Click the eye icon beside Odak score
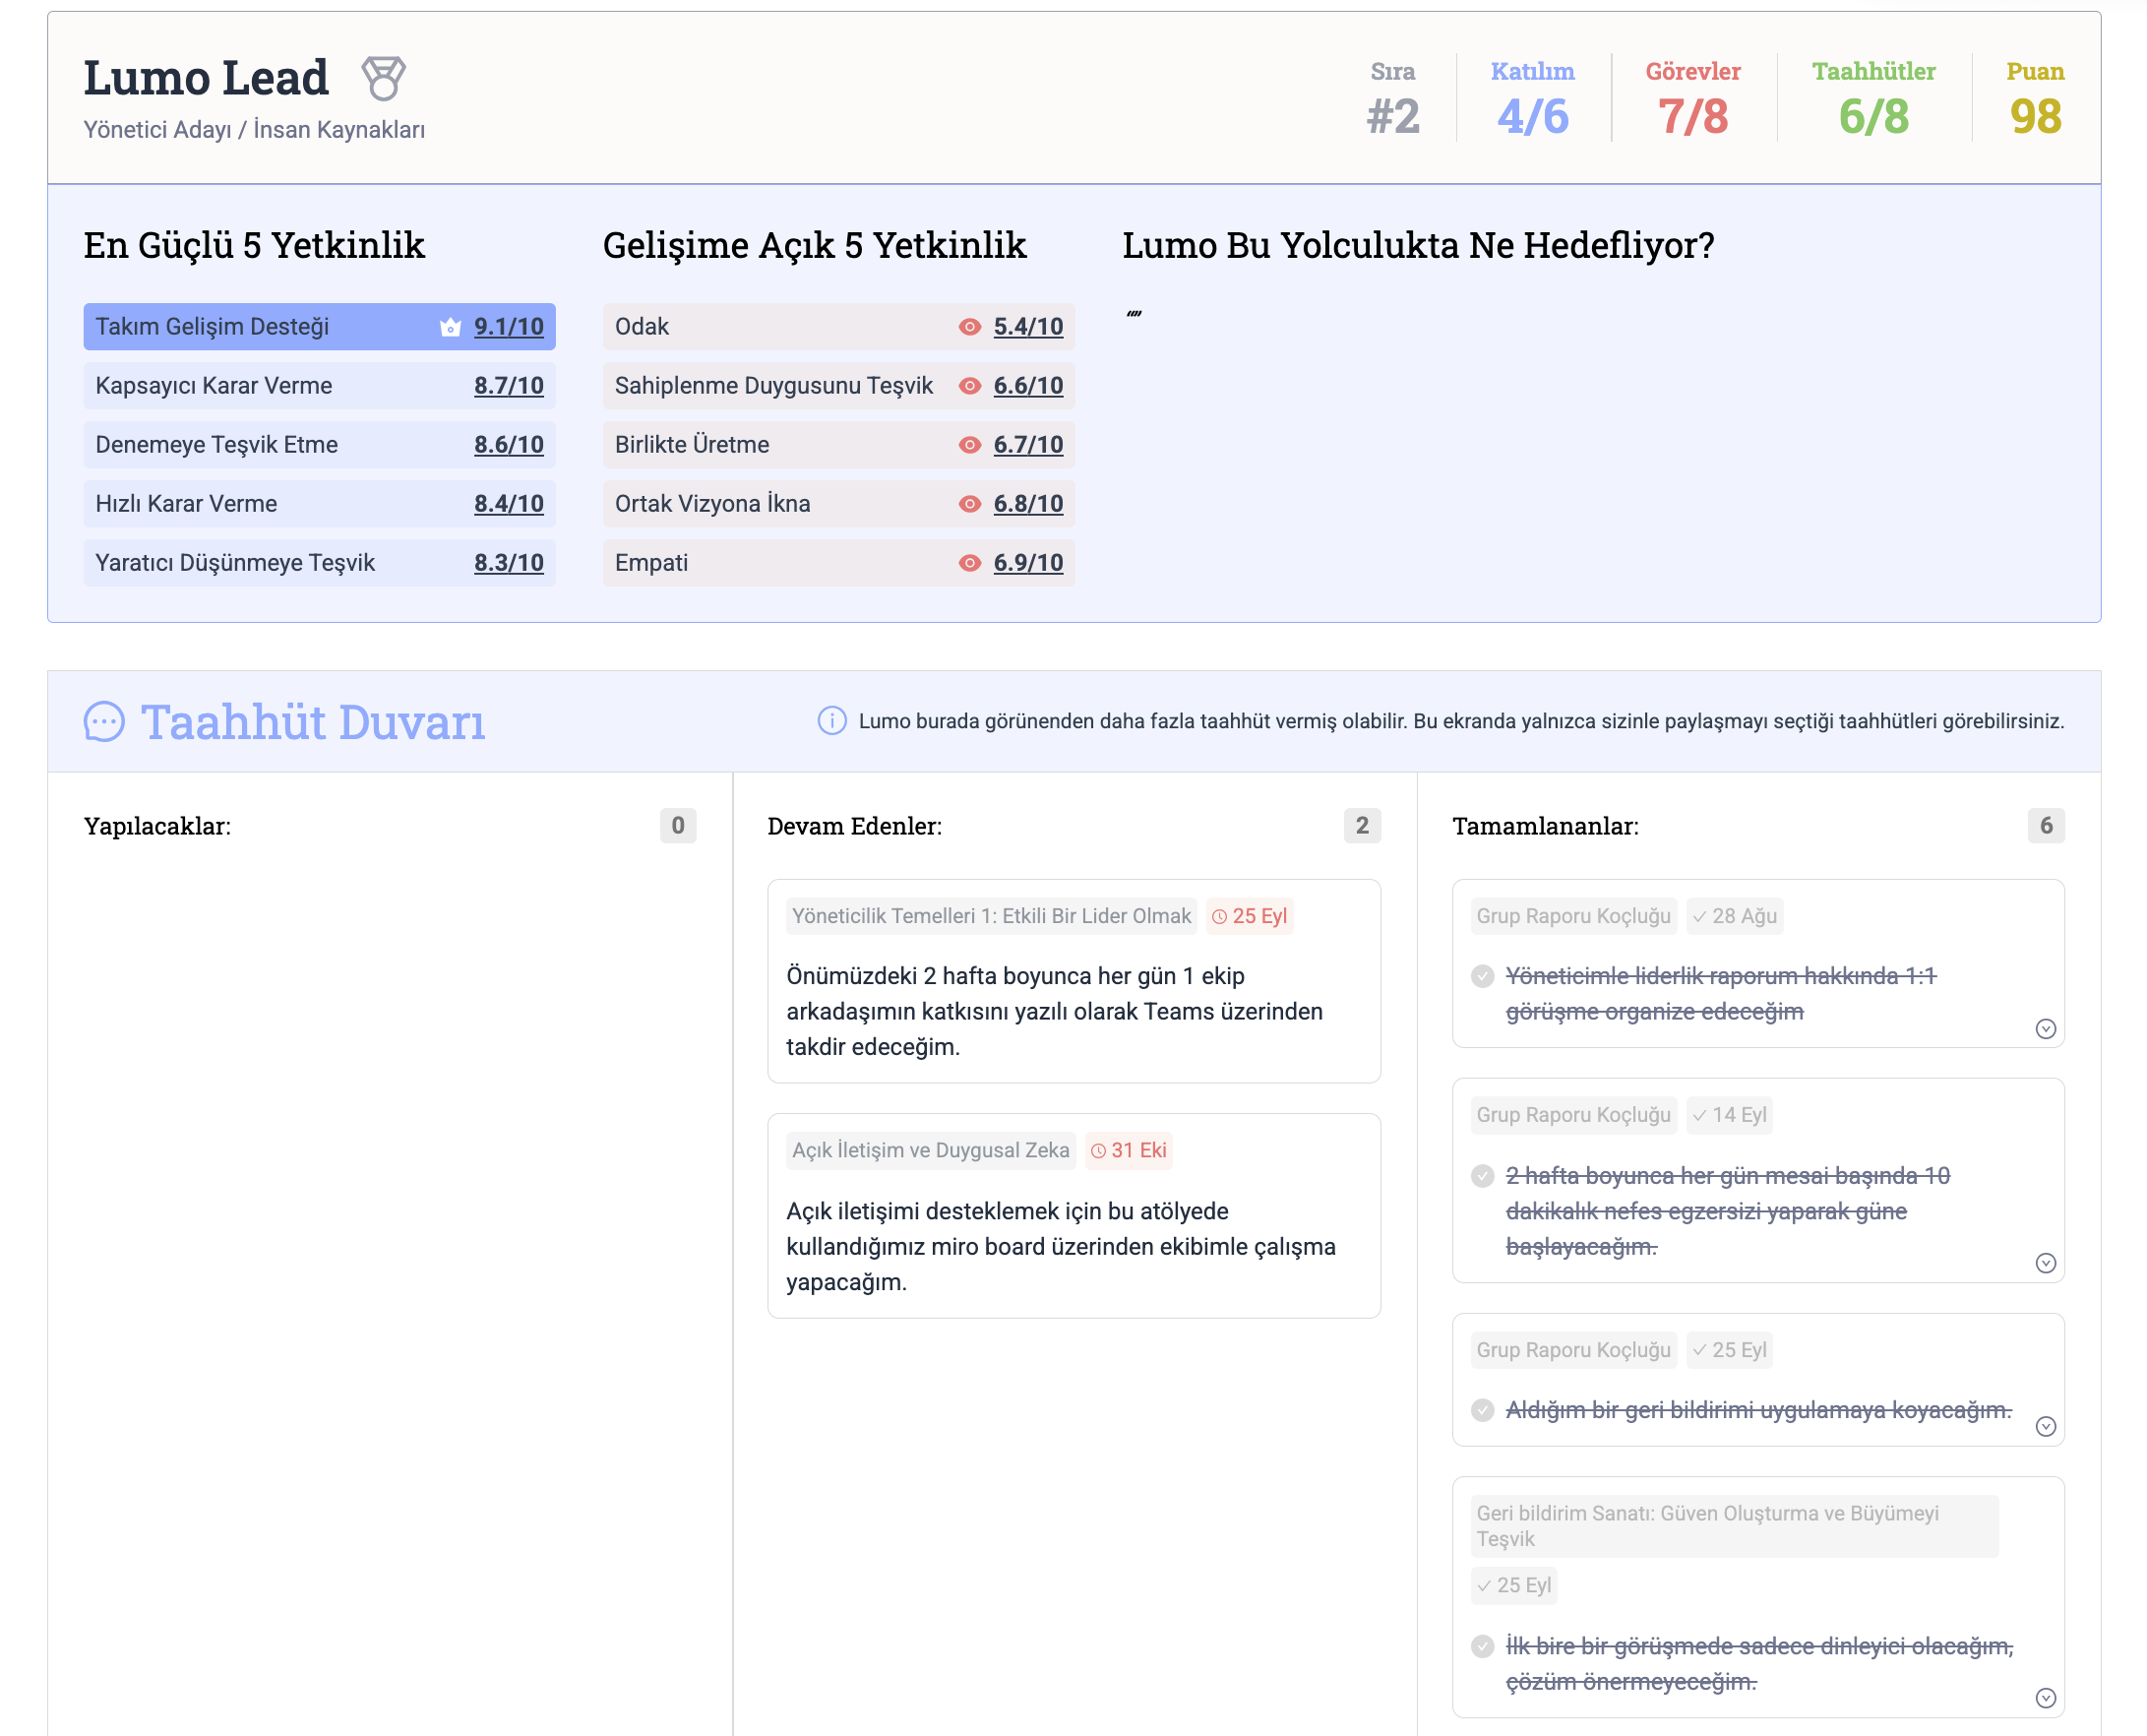This screenshot has height=1736, width=2147. point(969,327)
